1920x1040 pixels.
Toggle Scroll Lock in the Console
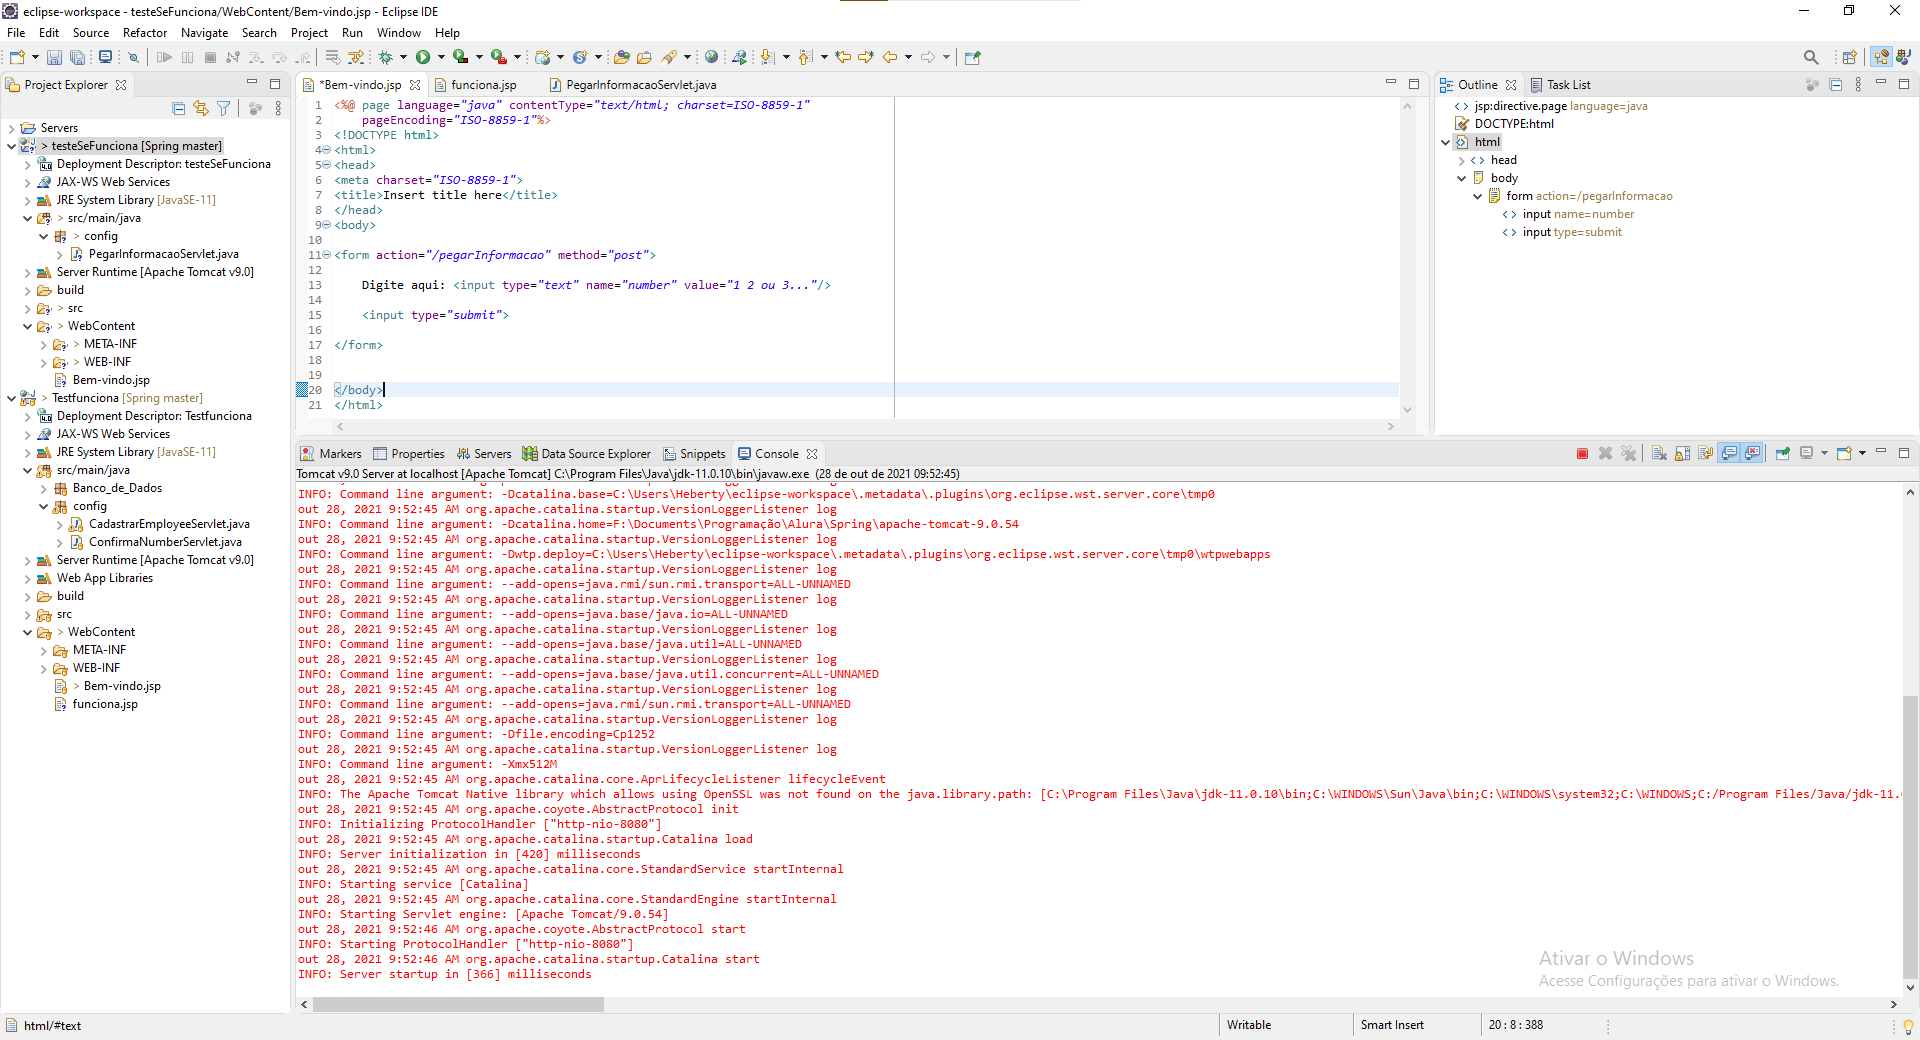point(1682,454)
